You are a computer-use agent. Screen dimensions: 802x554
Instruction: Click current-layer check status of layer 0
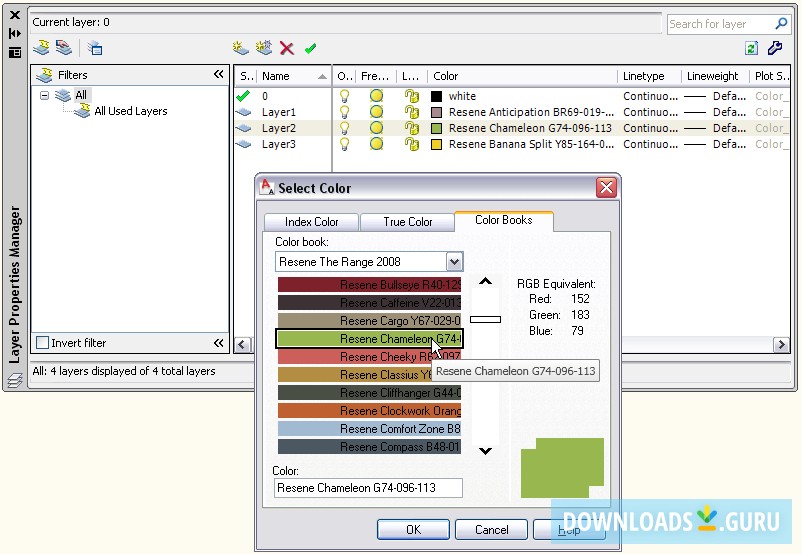[x=243, y=96]
